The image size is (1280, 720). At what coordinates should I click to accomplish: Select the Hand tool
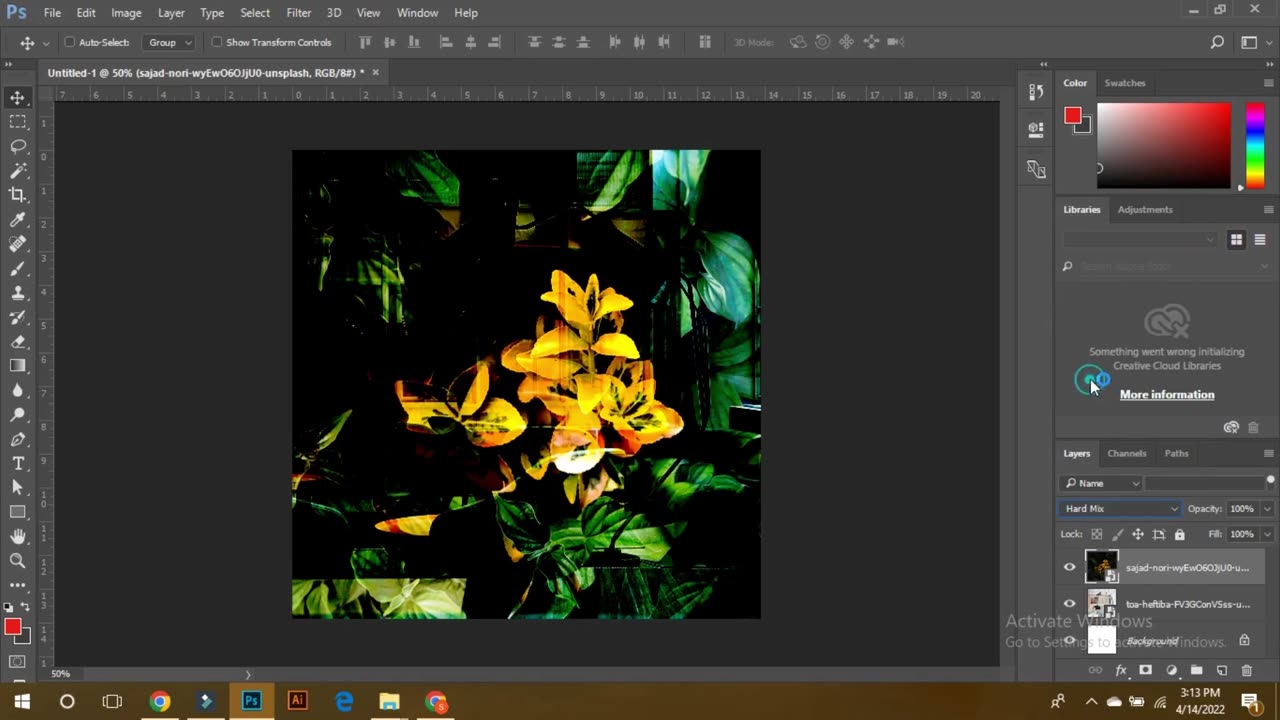pyautogui.click(x=18, y=537)
